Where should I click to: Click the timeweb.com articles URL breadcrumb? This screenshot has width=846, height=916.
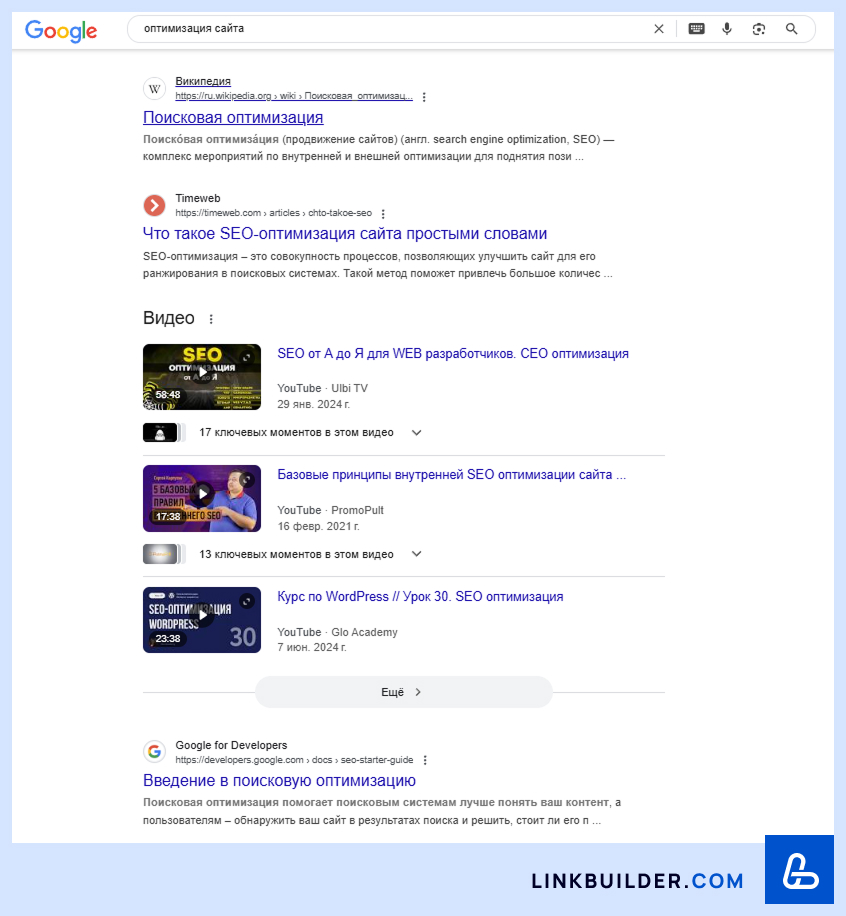[273, 213]
